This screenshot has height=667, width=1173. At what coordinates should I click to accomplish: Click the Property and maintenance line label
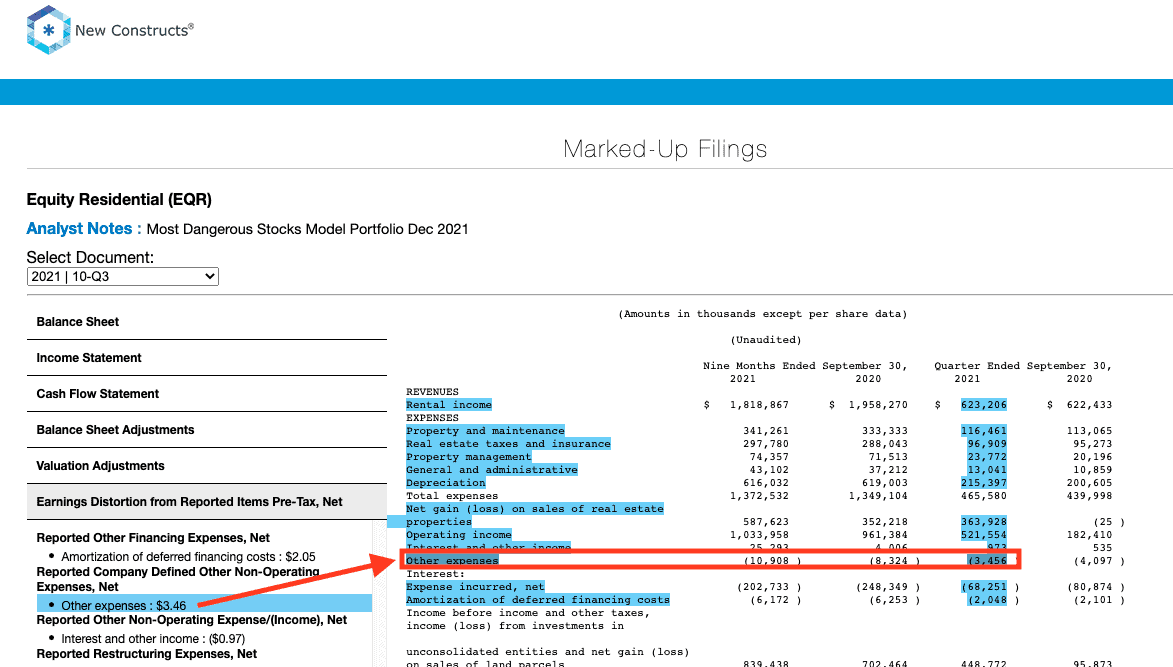[x=486, y=431]
